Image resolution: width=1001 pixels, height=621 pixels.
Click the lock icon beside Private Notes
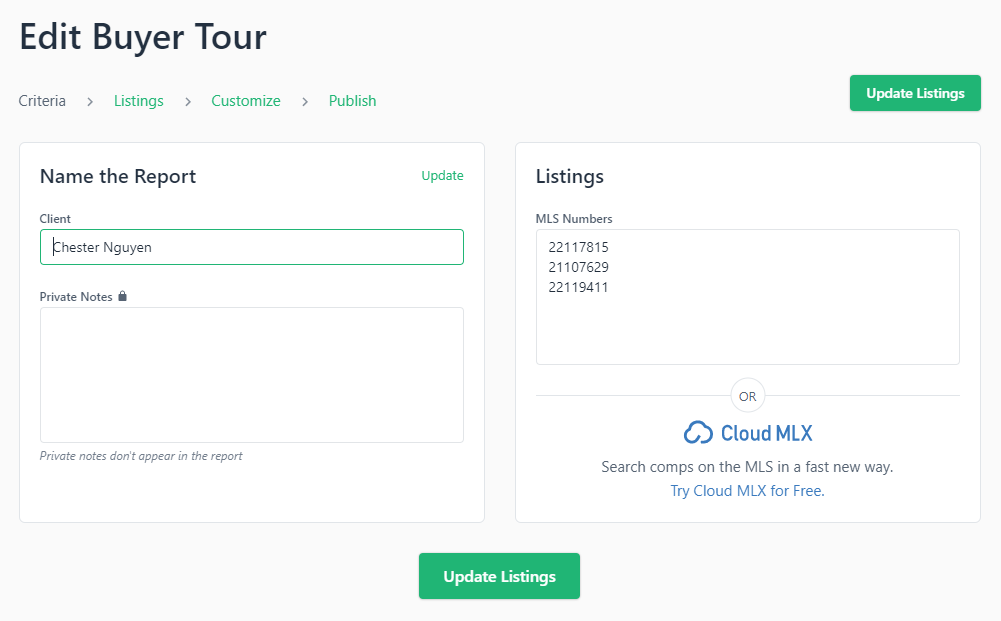pyautogui.click(x=125, y=296)
